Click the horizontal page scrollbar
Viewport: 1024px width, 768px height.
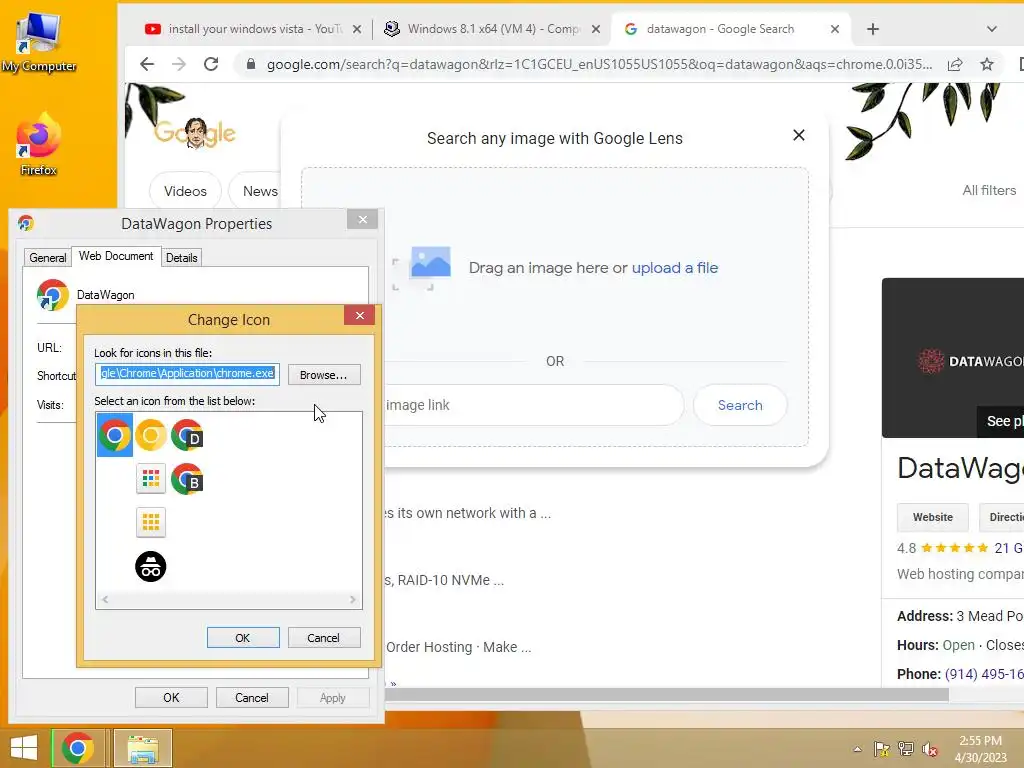pyautogui.click(x=666, y=695)
